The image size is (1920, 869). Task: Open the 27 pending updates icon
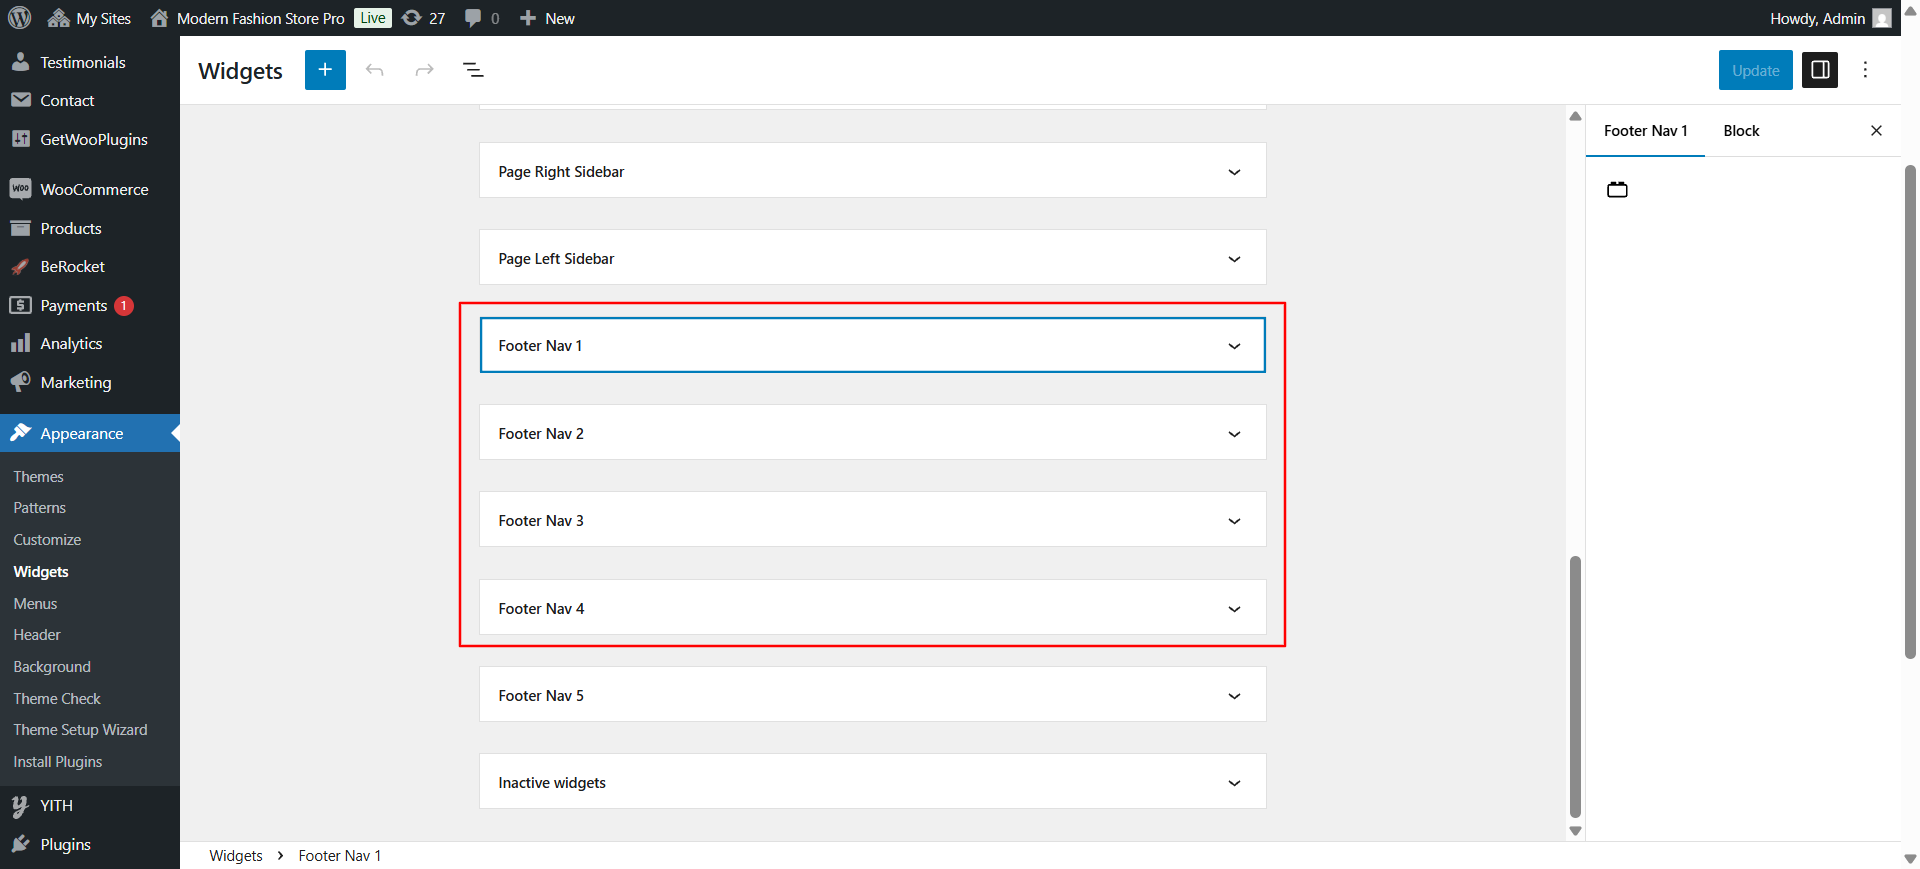424,18
